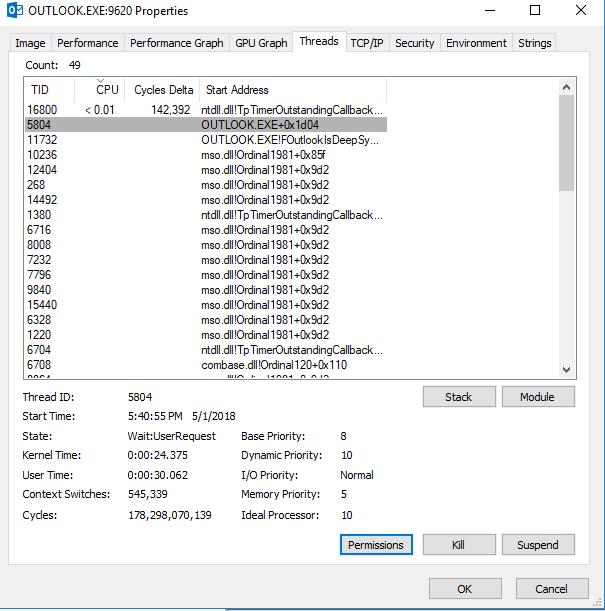Click the Outlook icon in title bar
This screenshot has width=605, height=611.
pyautogui.click(x=15, y=10)
